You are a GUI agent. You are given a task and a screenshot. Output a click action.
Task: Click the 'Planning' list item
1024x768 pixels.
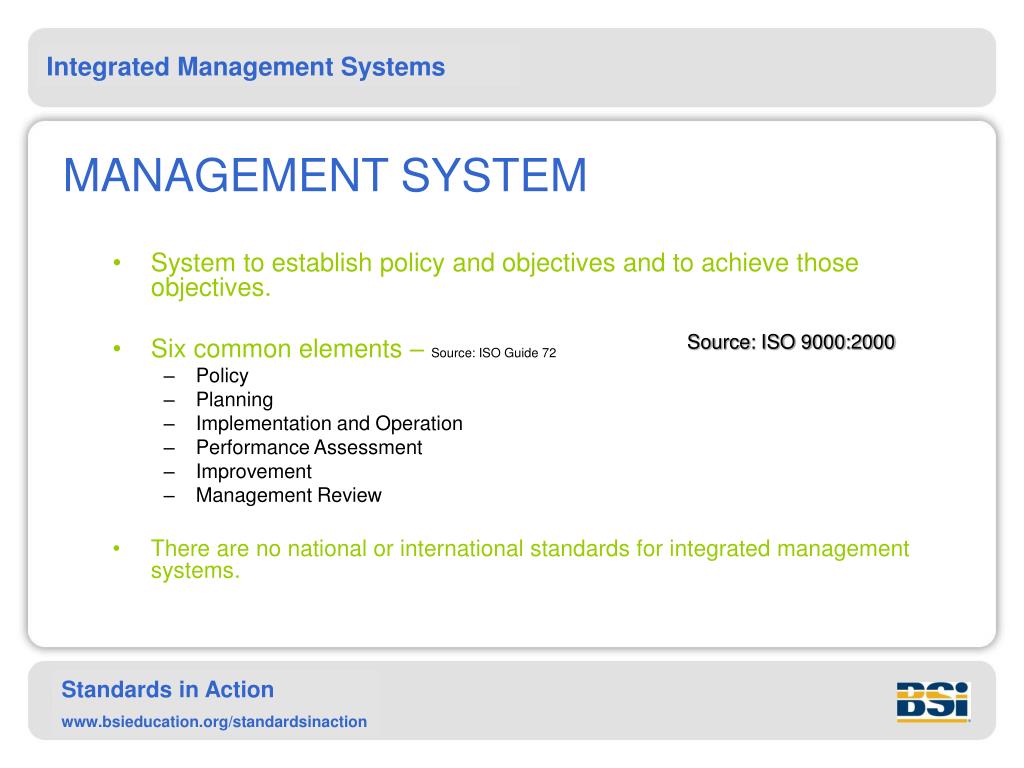pyautogui.click(x=234, y=400)
